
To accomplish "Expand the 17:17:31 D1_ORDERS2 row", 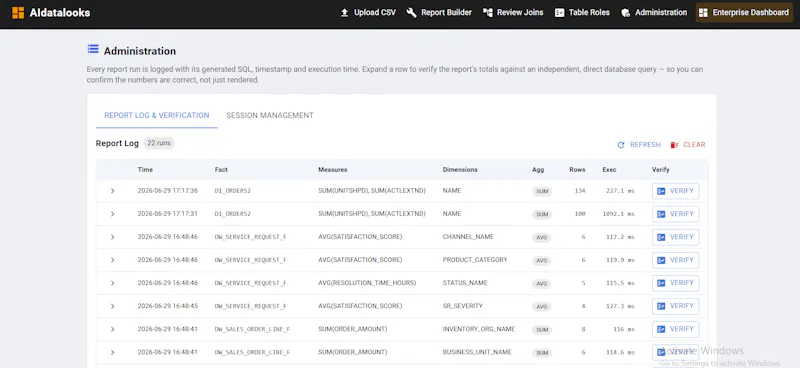I will 113,214.
